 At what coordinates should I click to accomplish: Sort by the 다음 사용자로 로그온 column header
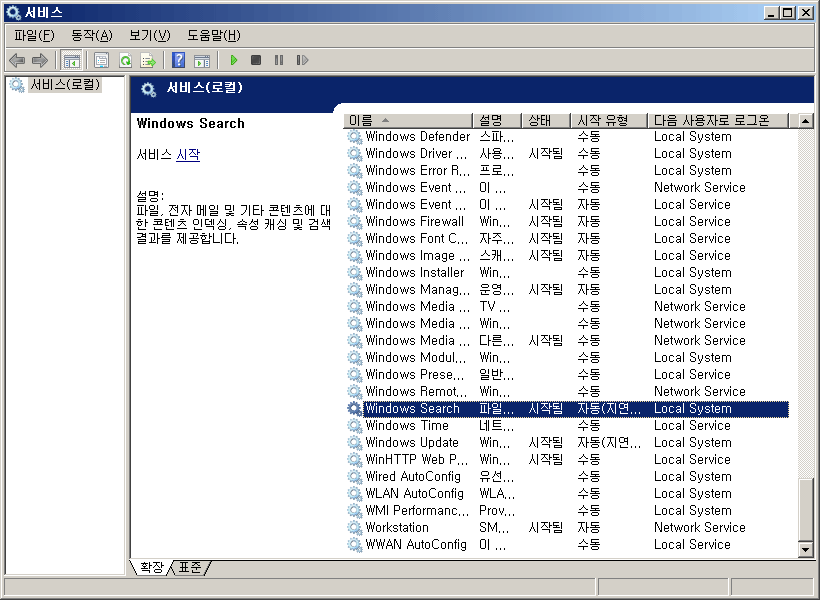coord(718,120)
